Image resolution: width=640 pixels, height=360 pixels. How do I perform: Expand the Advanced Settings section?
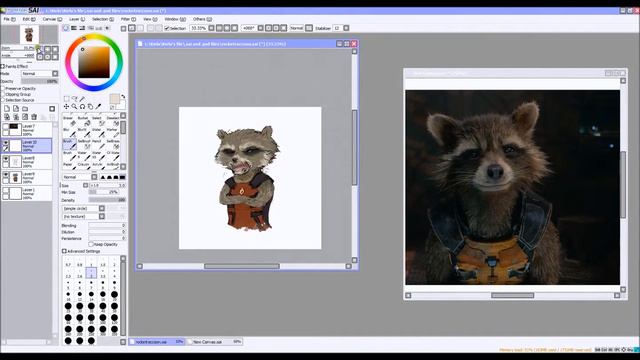(64, 251)
